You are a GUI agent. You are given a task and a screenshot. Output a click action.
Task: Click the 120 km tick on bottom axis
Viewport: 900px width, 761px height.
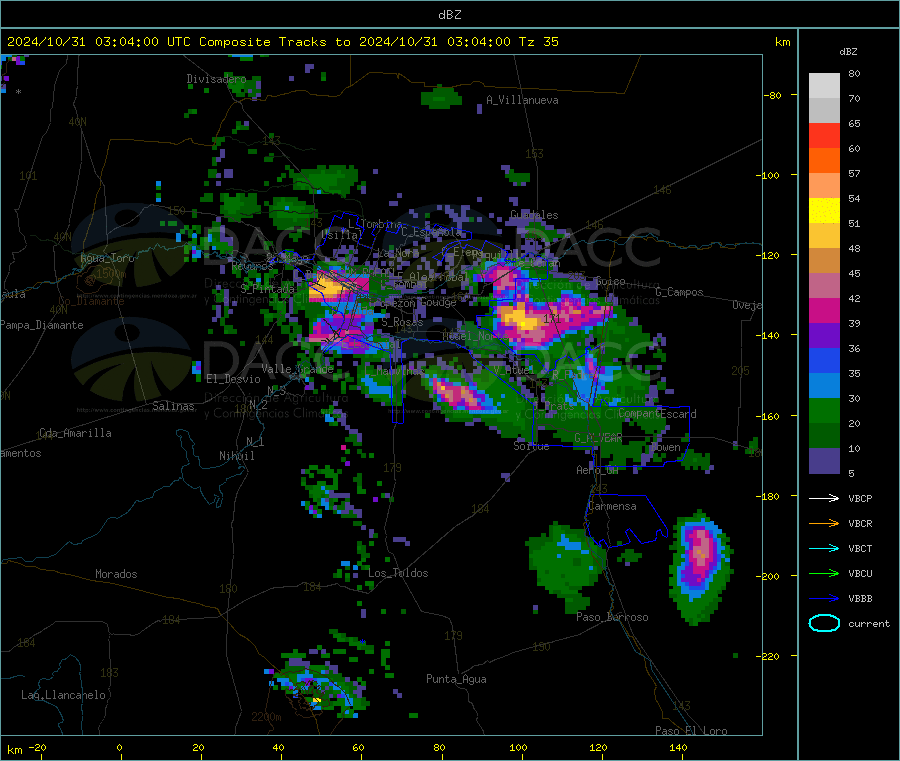598,747
